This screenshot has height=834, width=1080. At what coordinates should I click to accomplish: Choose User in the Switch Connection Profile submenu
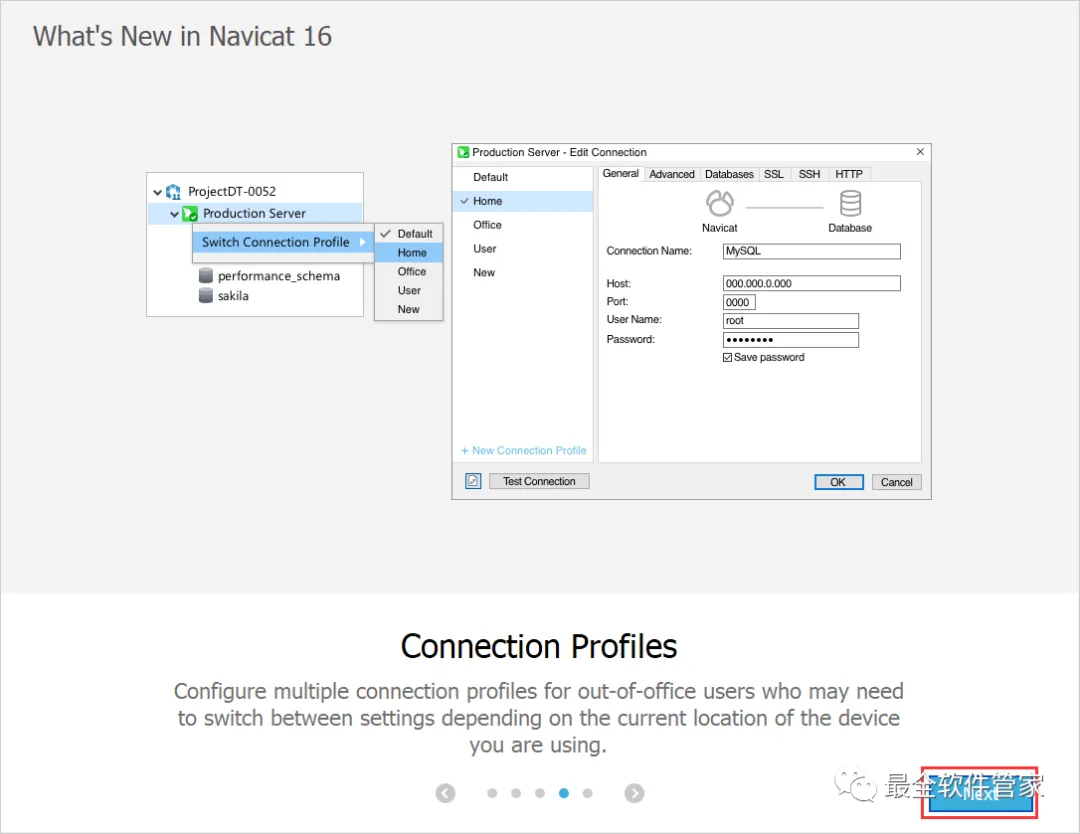pos(409,291)
